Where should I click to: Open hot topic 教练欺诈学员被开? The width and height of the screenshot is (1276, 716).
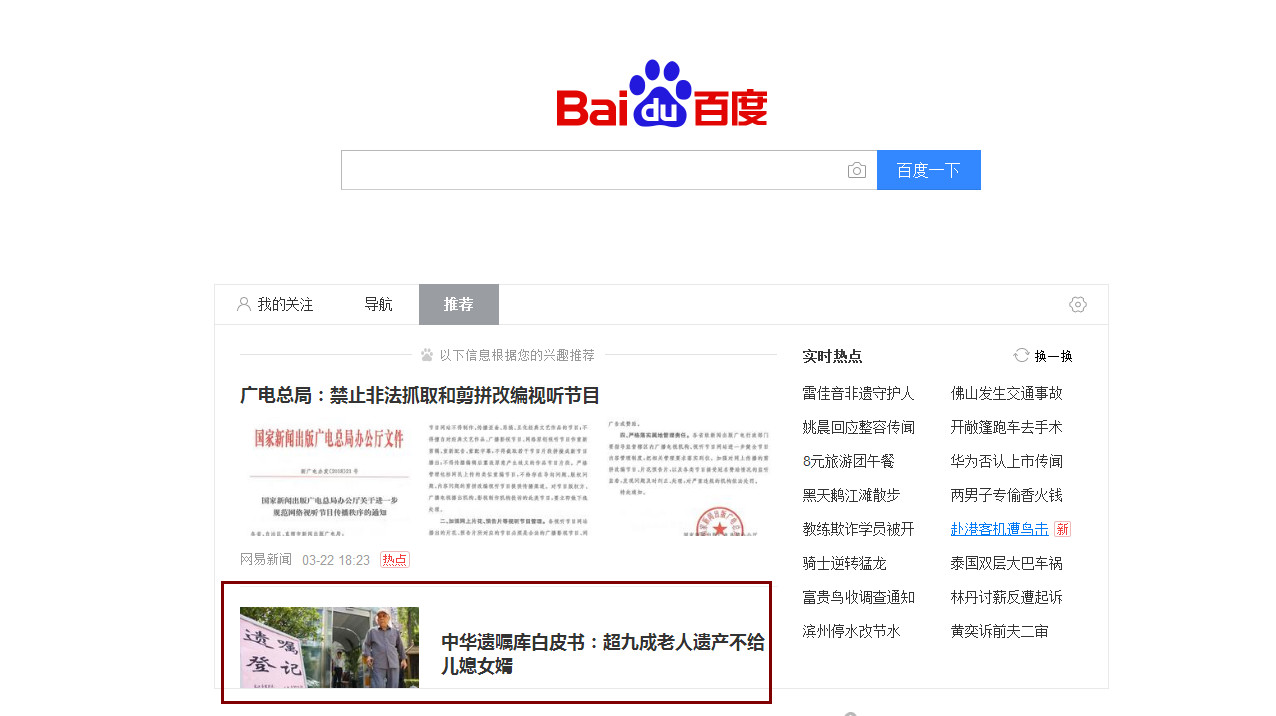click(858, 530)
